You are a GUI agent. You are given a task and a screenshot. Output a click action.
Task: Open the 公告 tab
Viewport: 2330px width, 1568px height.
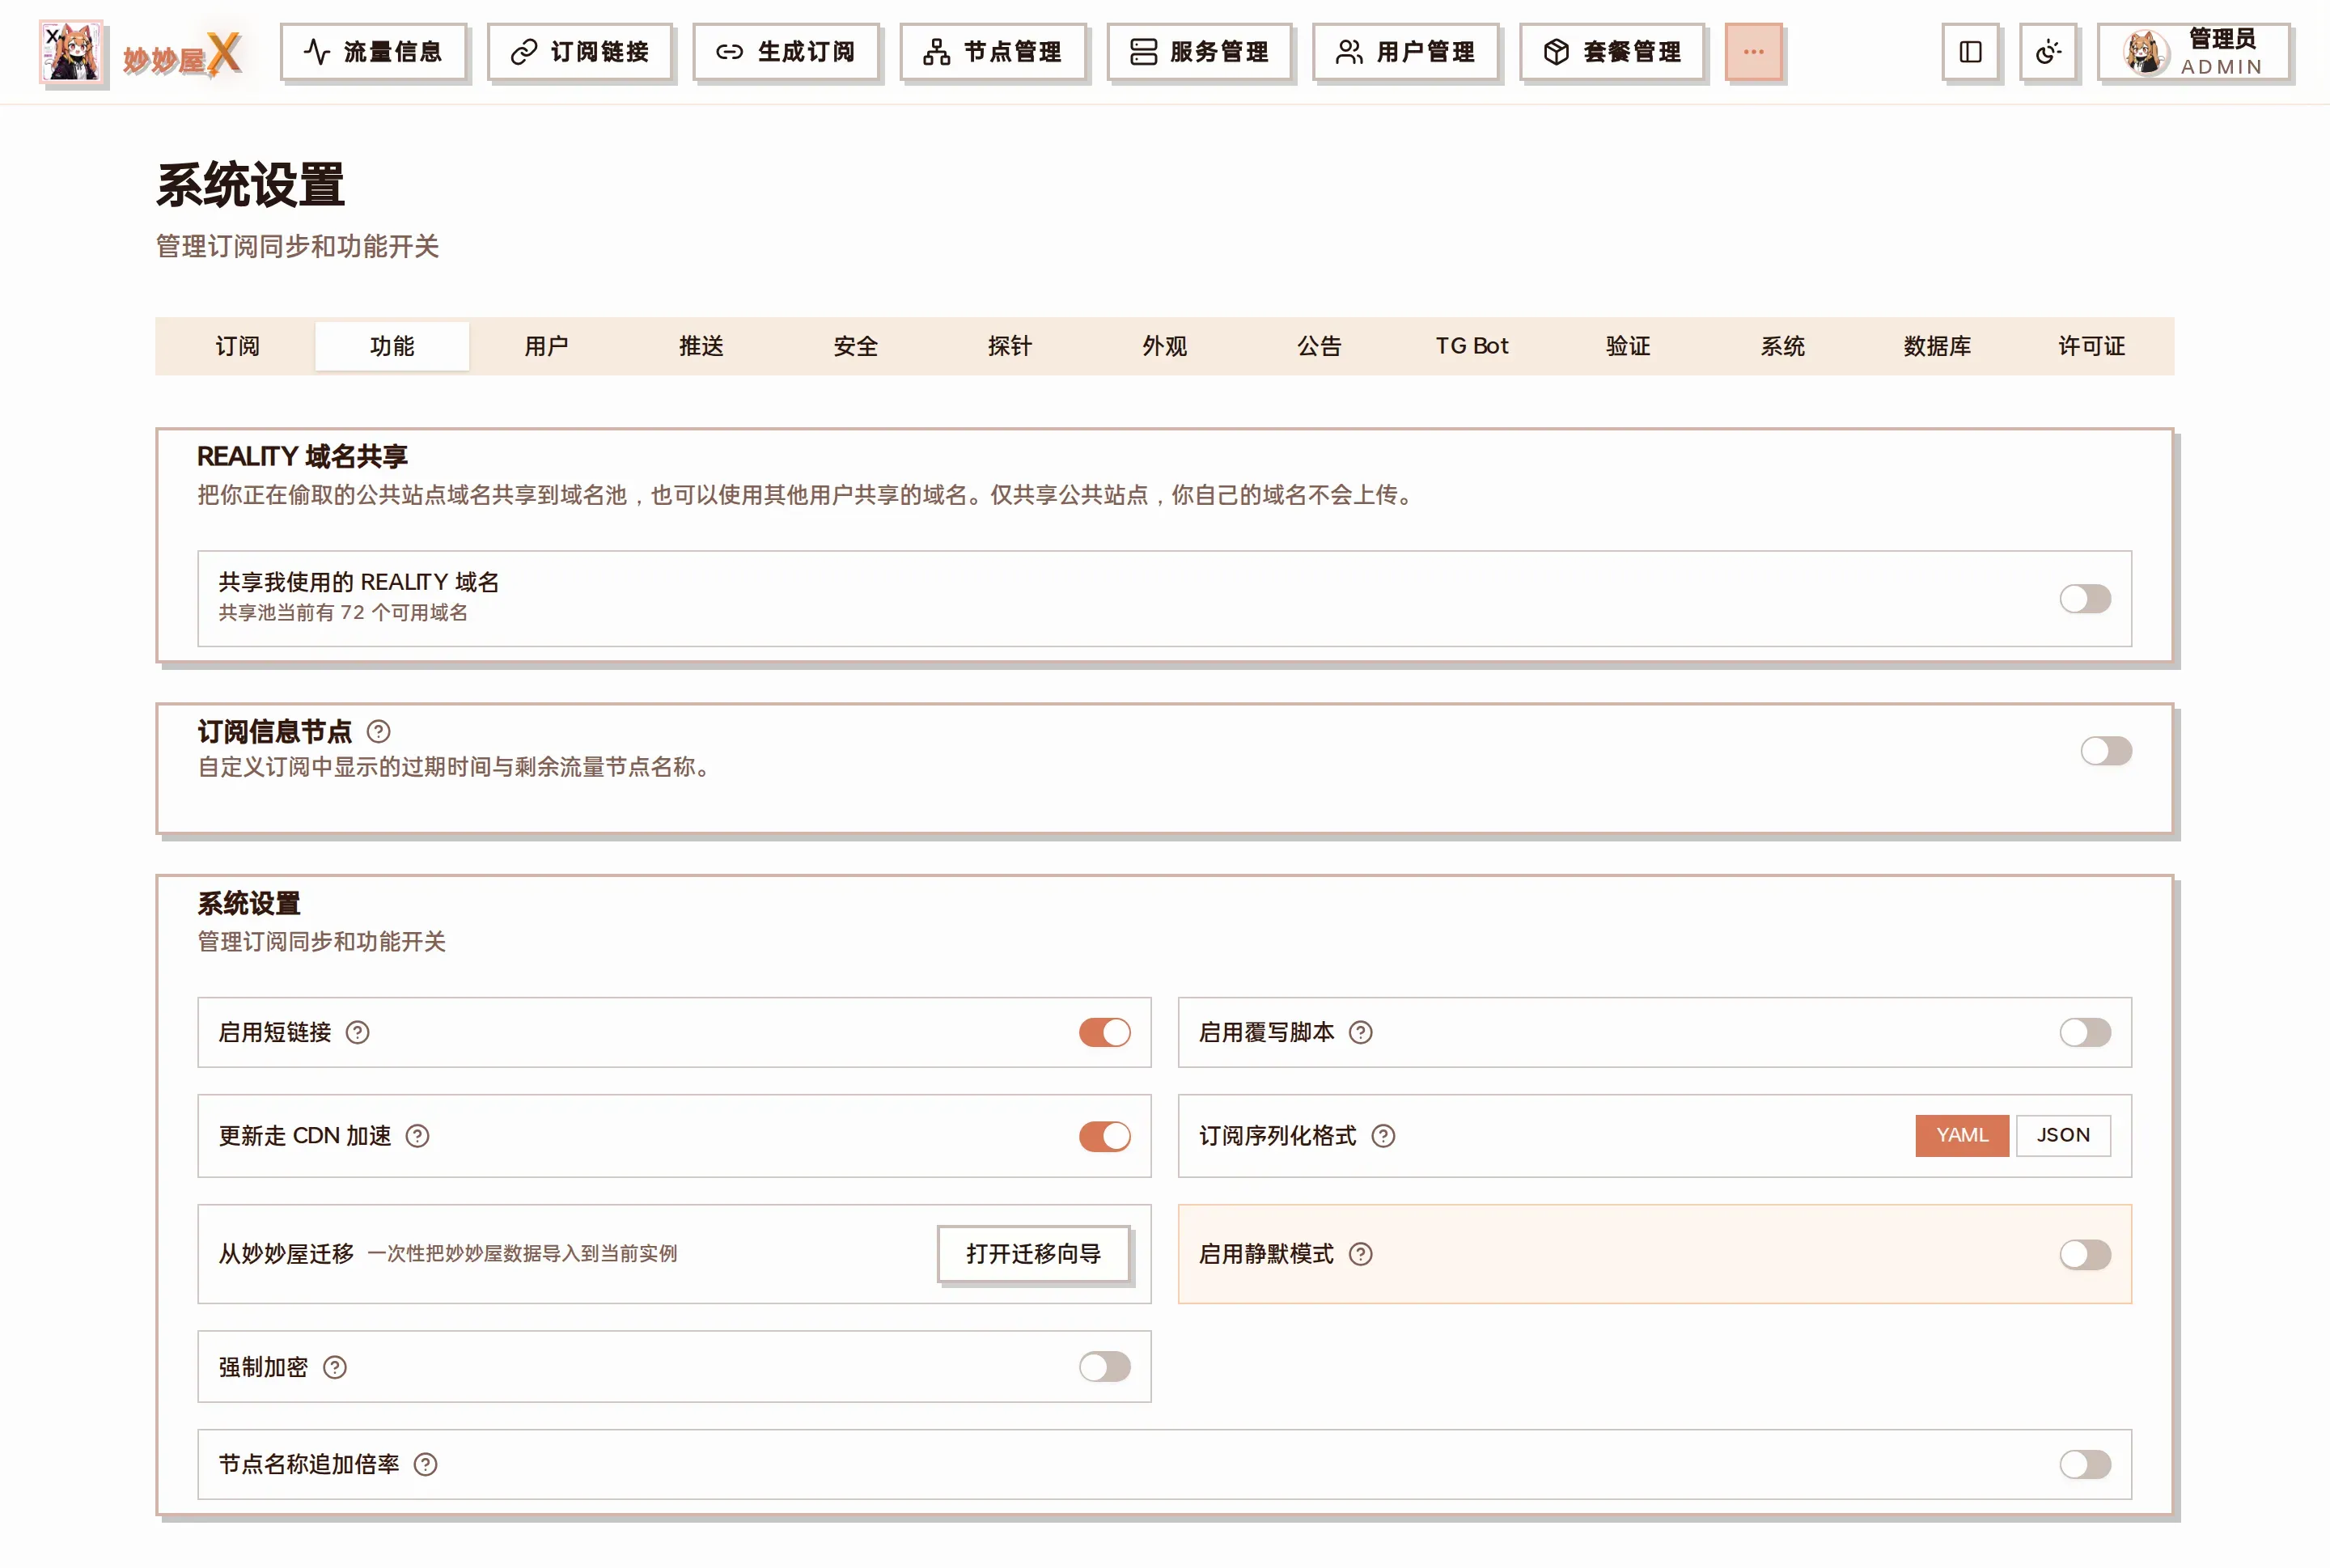[x=1320, y=346]
